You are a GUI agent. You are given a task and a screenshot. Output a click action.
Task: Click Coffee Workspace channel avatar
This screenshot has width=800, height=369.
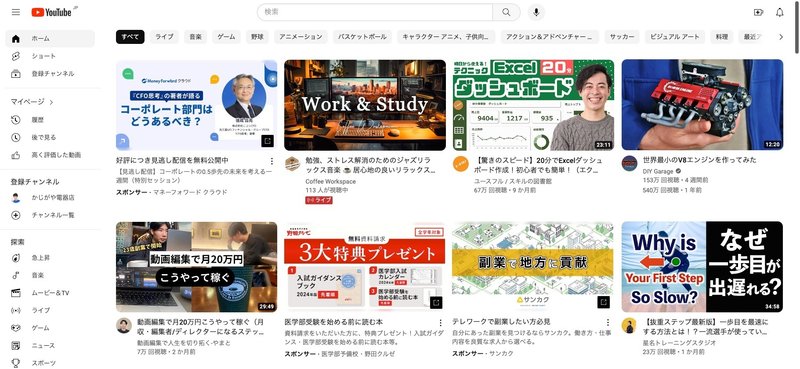(292, 164)
